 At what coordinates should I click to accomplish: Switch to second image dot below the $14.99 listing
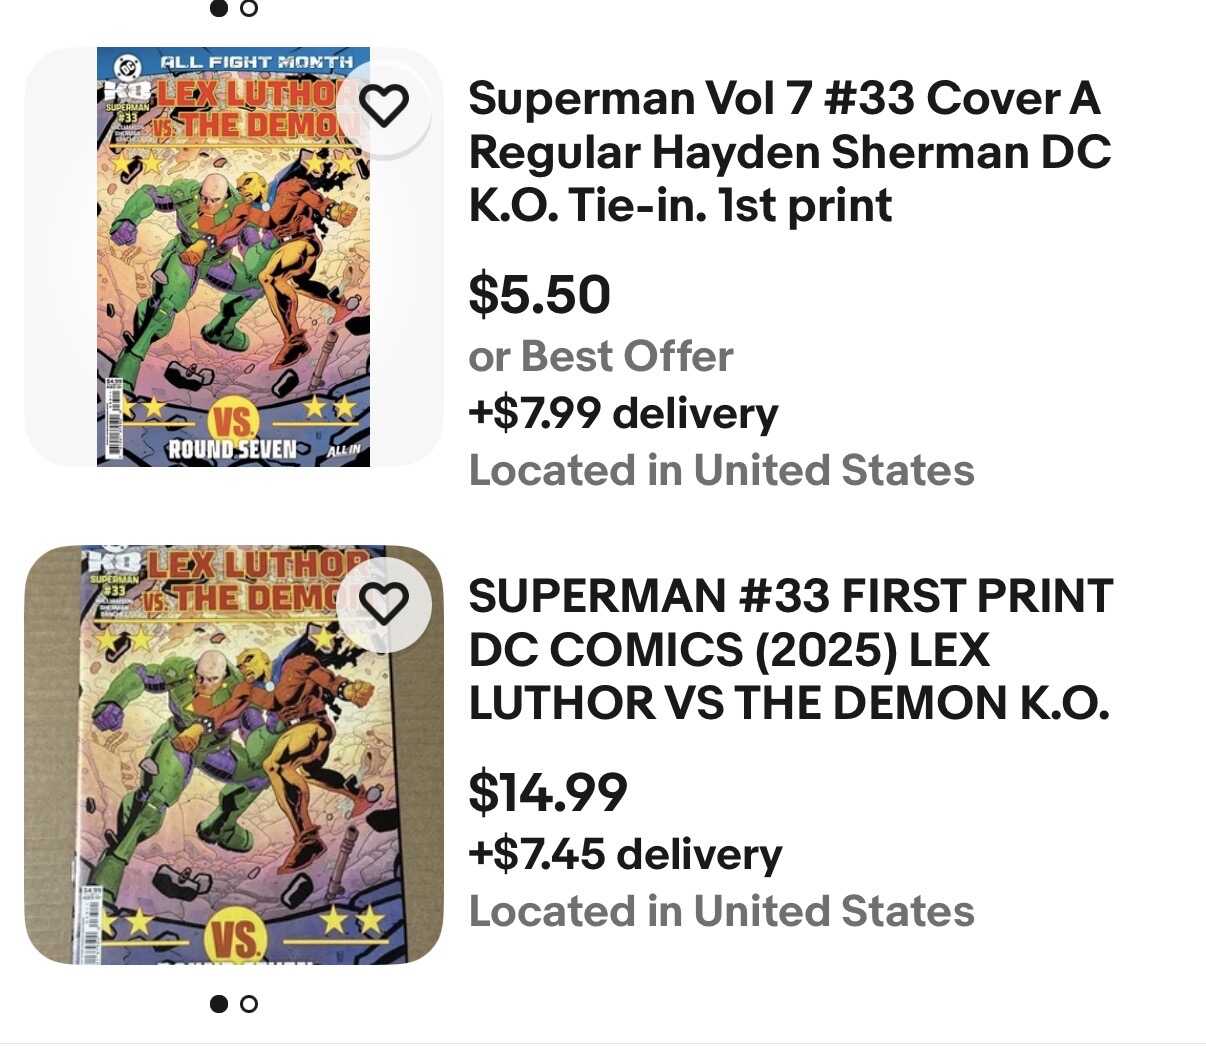[x=249, y=1003]
